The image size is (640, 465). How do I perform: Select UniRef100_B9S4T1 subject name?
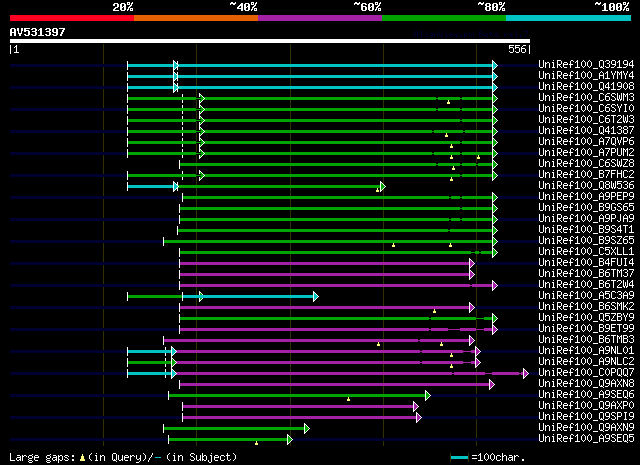pos(586,230)
